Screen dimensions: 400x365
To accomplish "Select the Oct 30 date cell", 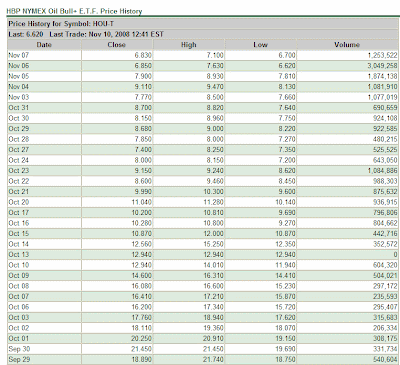I will pos(44,118).
